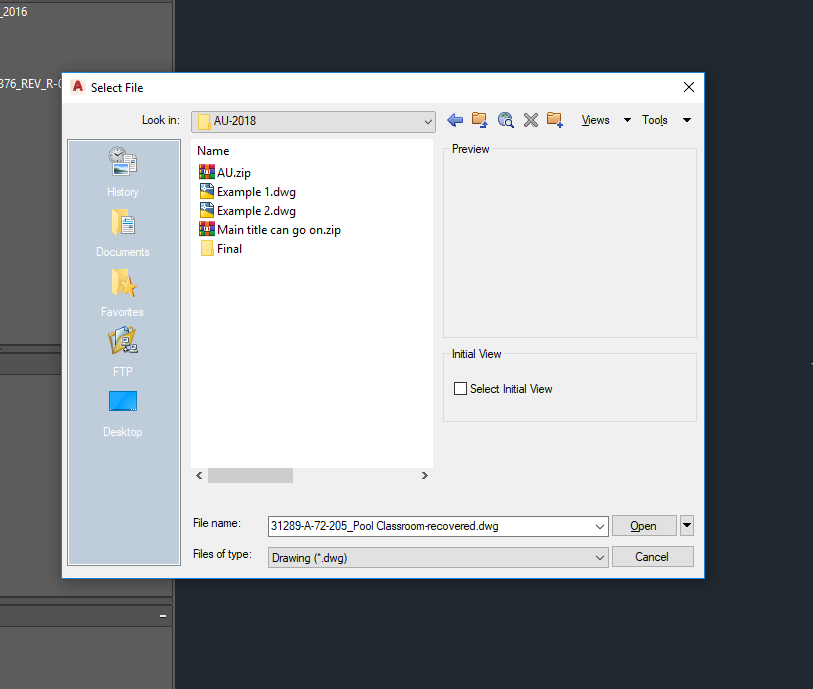
Task: Click the Open button
Action: (644, 525)
